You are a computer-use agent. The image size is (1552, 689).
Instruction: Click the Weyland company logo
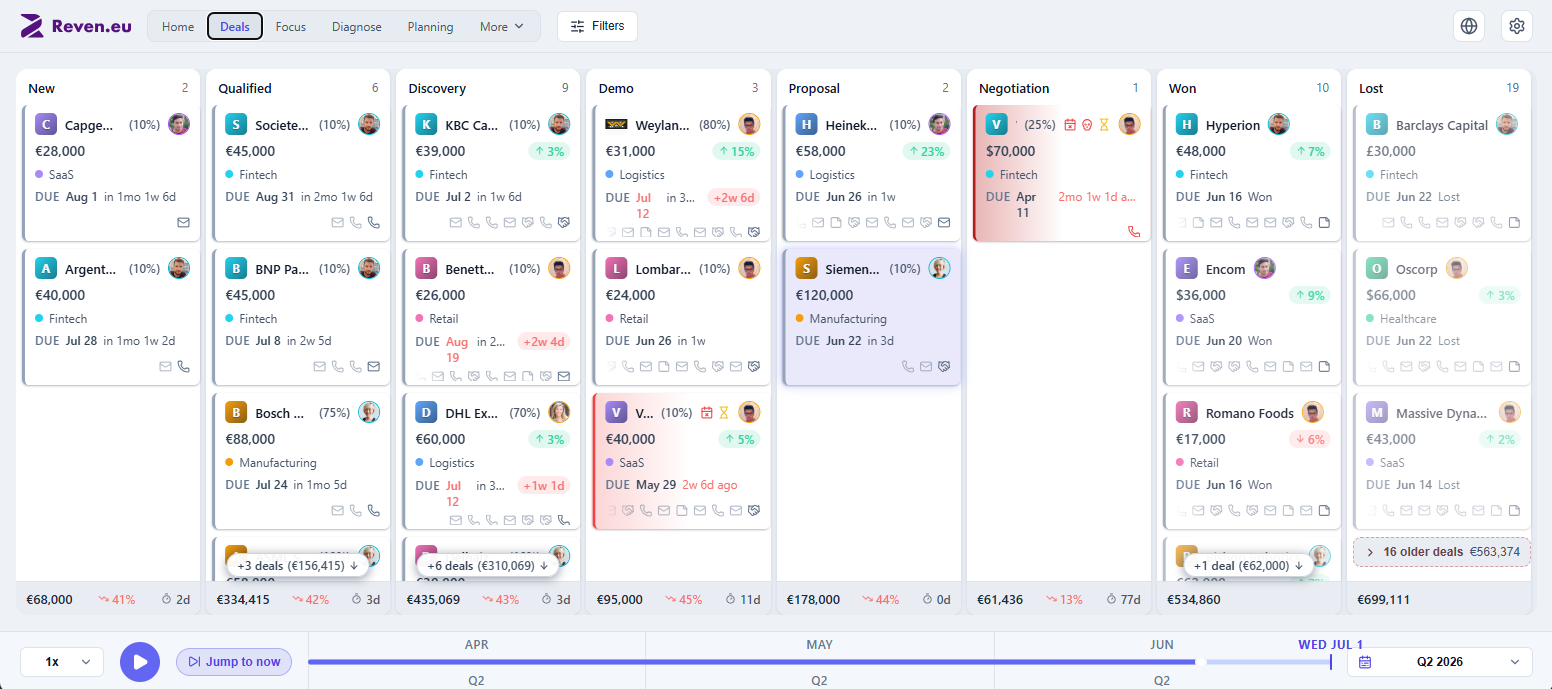point(616,125)
